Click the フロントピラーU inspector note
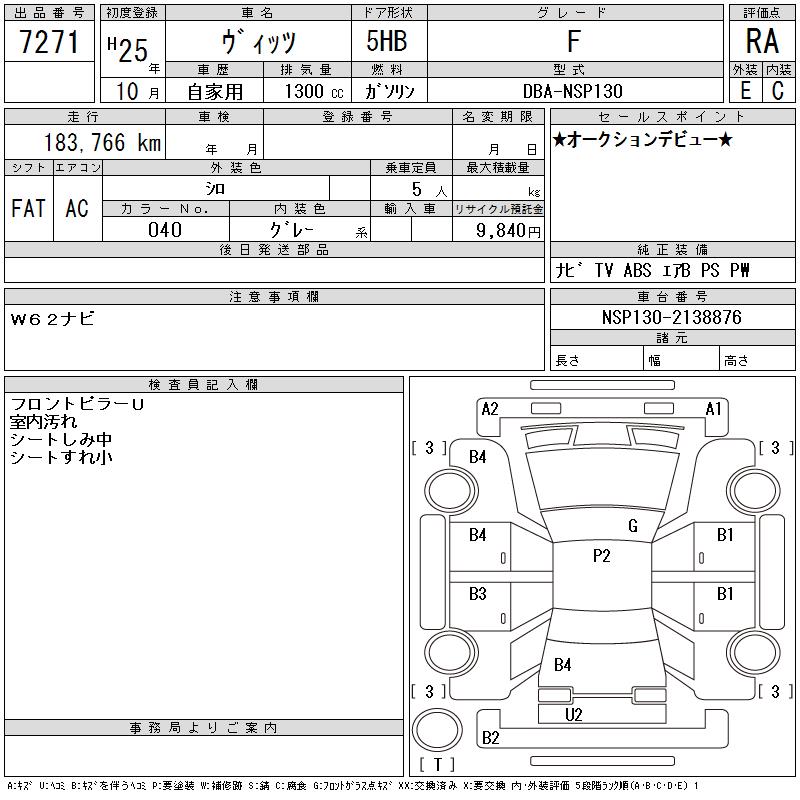The width and height of the screenshot is (800, 800). point(76,404)
